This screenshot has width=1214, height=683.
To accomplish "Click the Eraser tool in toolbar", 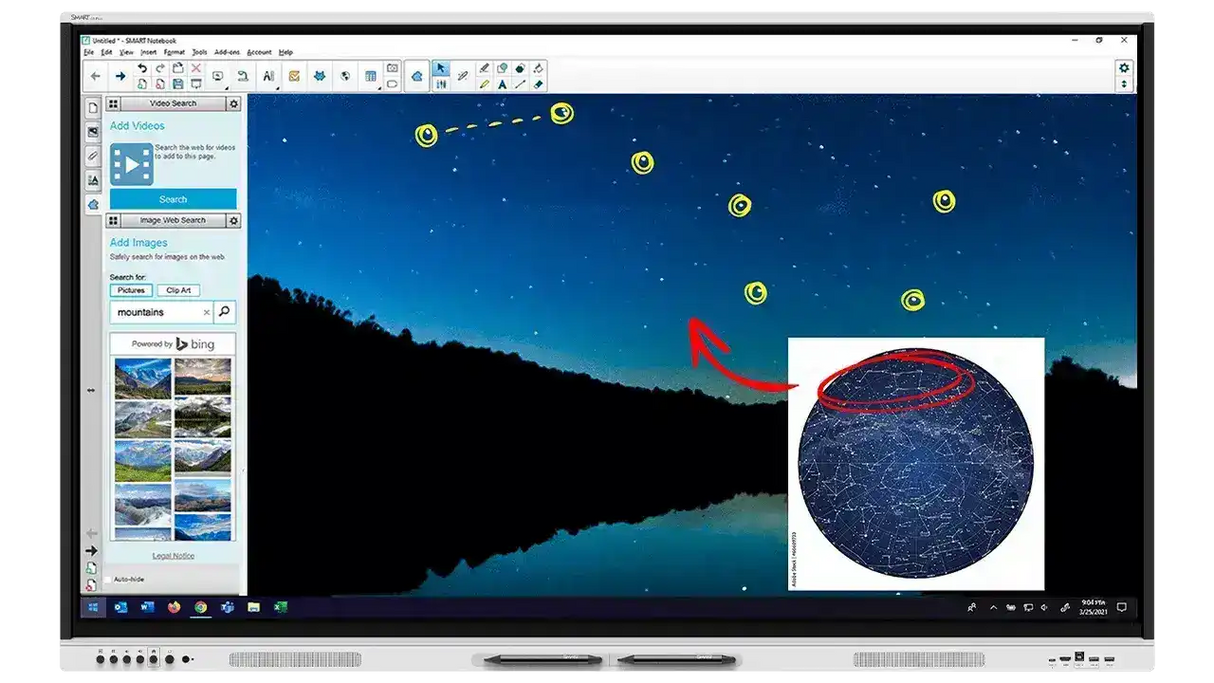I will tap(539, 85).
